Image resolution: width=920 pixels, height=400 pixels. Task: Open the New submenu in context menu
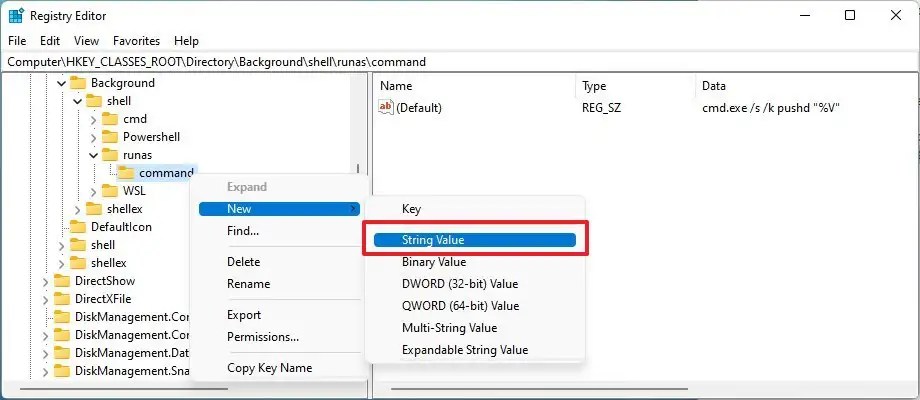pos(279,209)
